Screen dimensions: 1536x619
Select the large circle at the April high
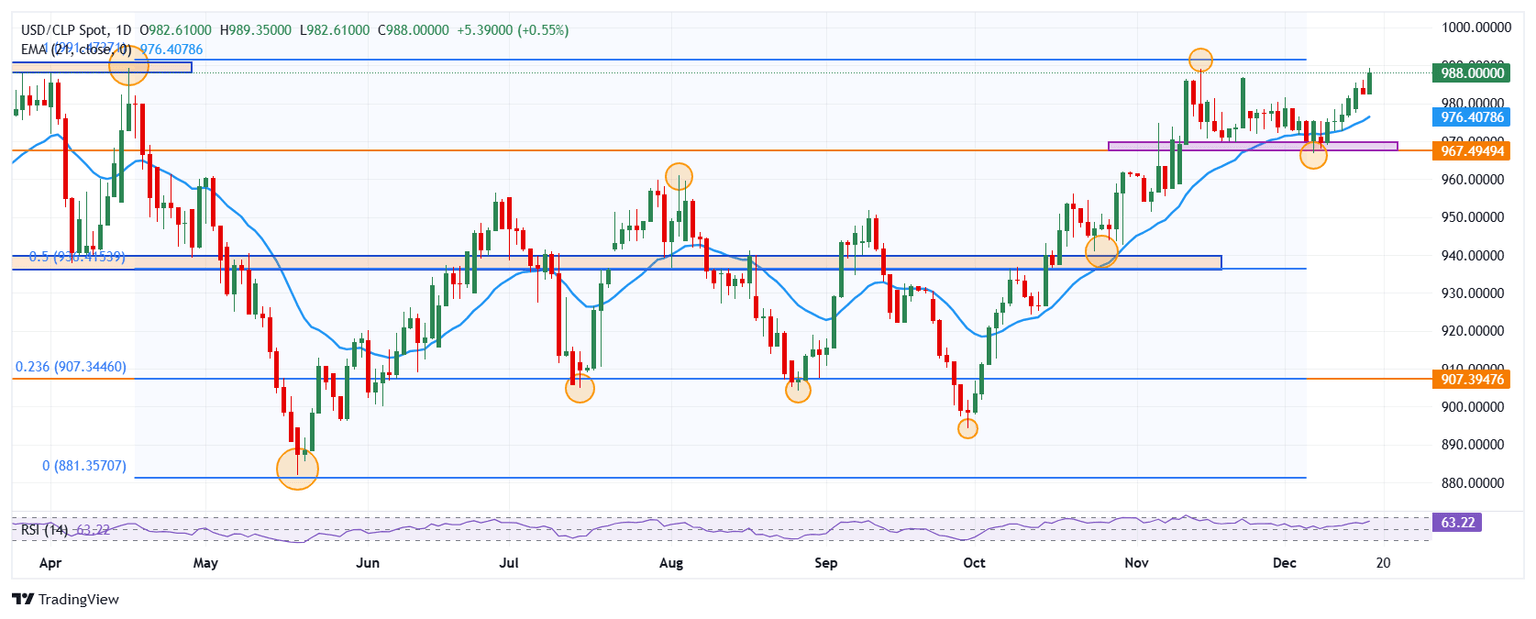[129, 67]
